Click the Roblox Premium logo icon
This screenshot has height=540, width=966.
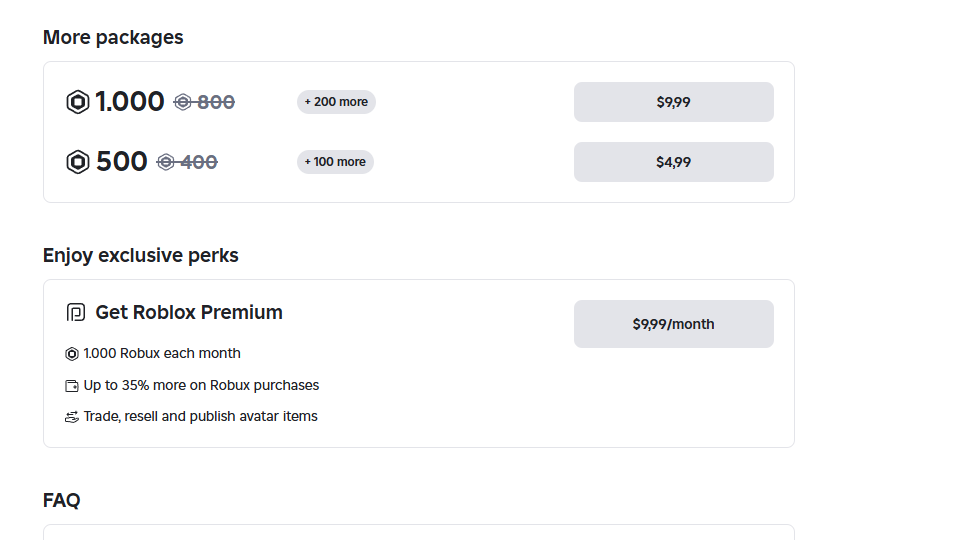76,312
